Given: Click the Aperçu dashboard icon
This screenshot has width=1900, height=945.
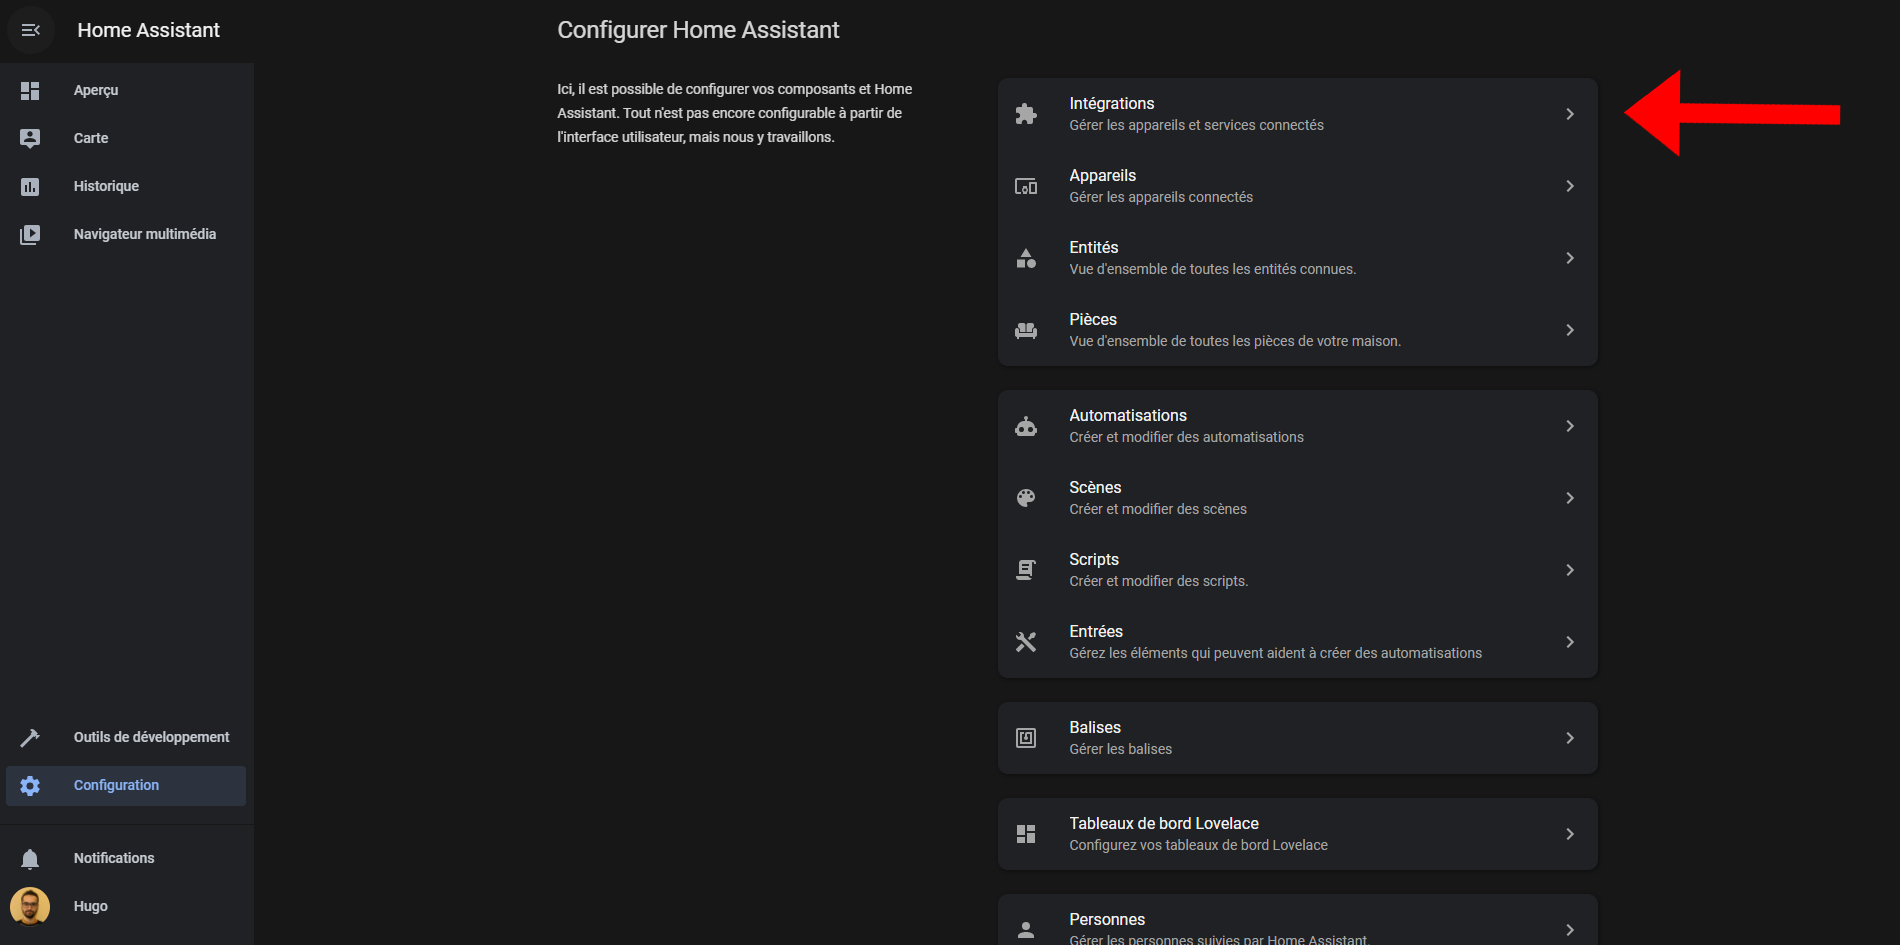Looking at the screenshot, I should pos(30,90).
